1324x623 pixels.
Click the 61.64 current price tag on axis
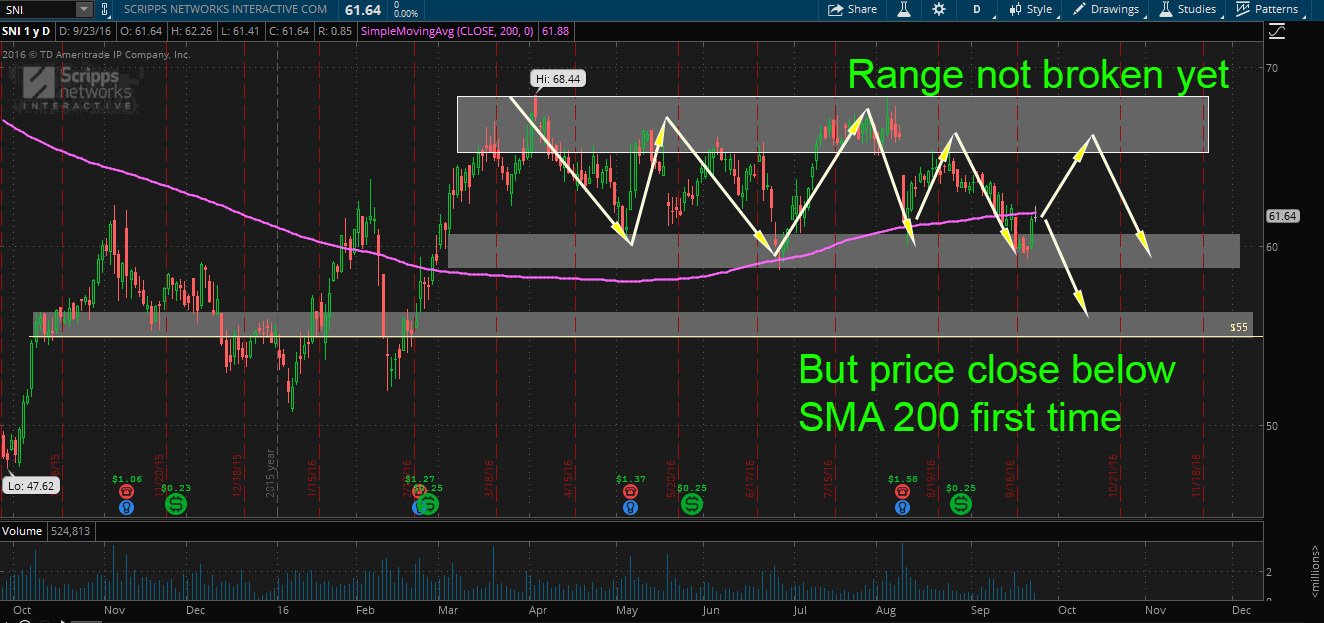point(1282,216)
